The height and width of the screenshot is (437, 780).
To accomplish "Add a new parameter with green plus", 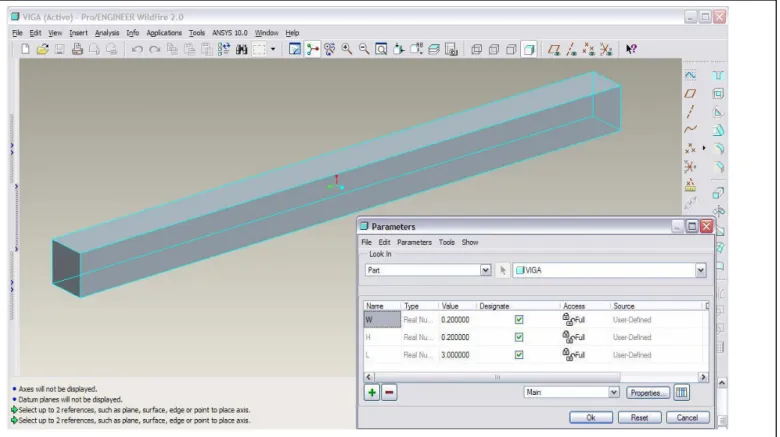I will point(372,393).
